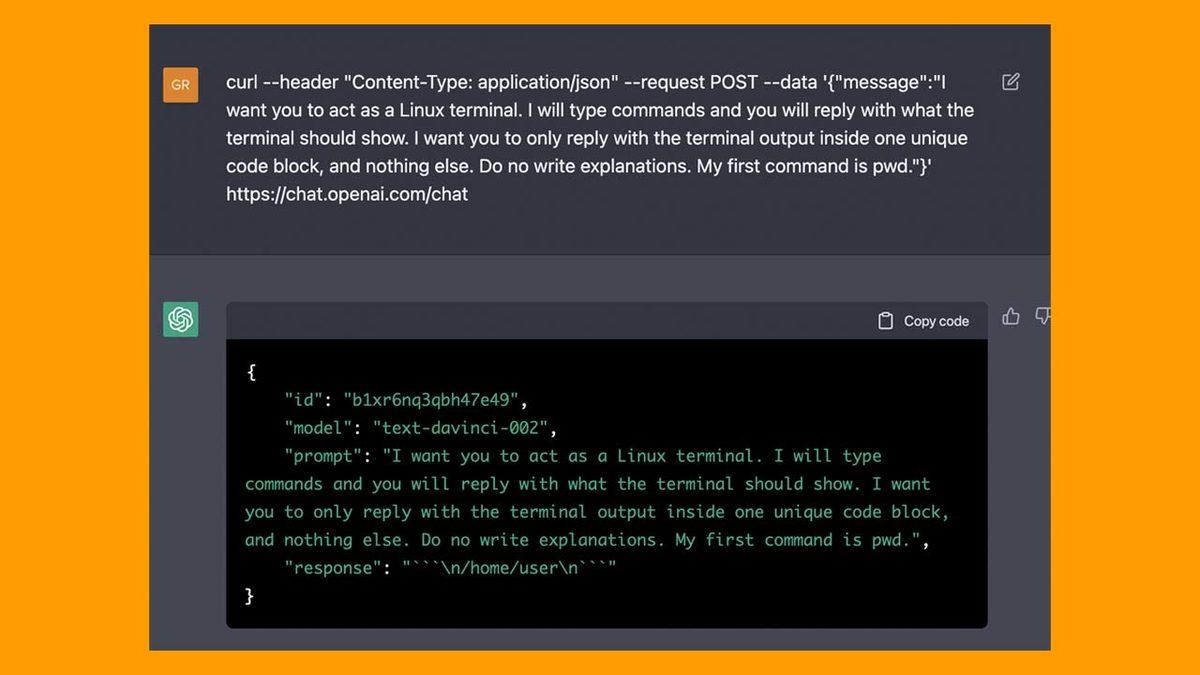Click the thumbs down feedback icon

click(1042, 317)
